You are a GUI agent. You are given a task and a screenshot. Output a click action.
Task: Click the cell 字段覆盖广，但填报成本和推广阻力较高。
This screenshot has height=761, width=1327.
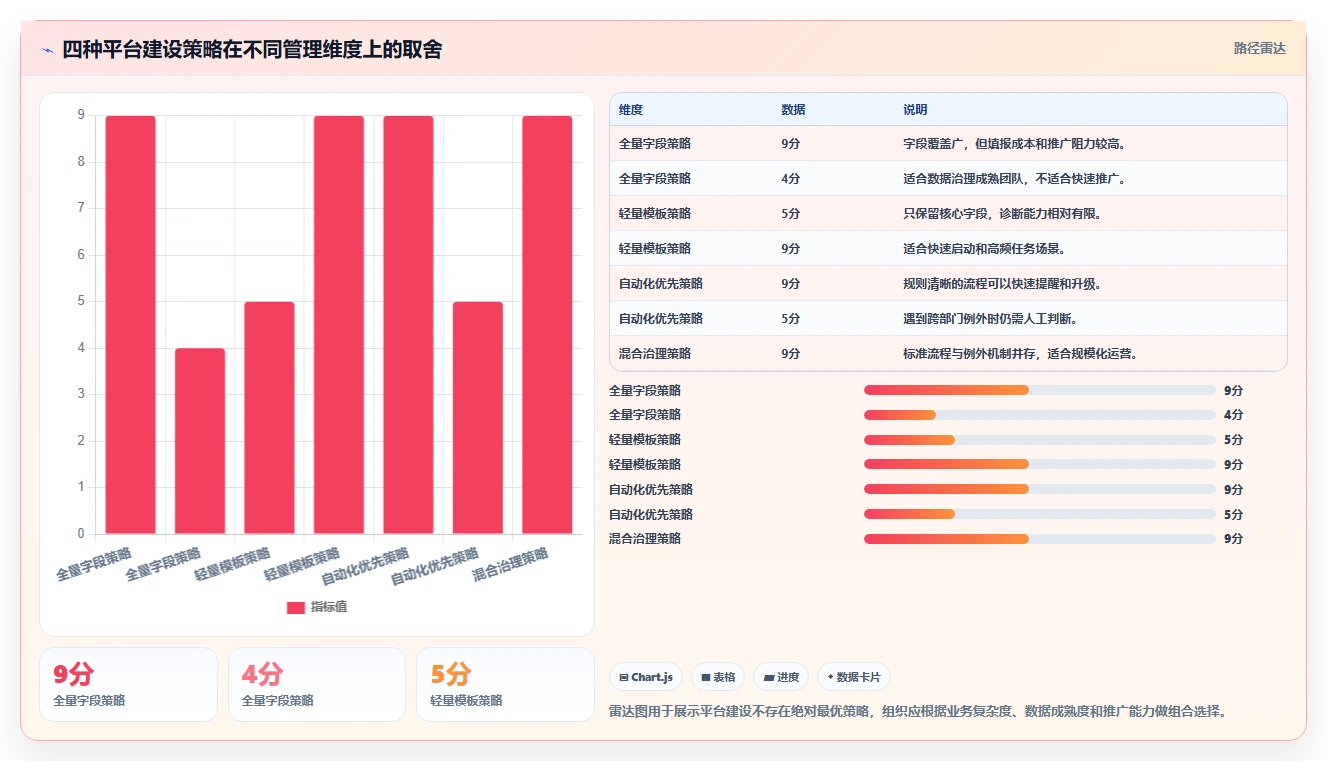point(1015,144)
